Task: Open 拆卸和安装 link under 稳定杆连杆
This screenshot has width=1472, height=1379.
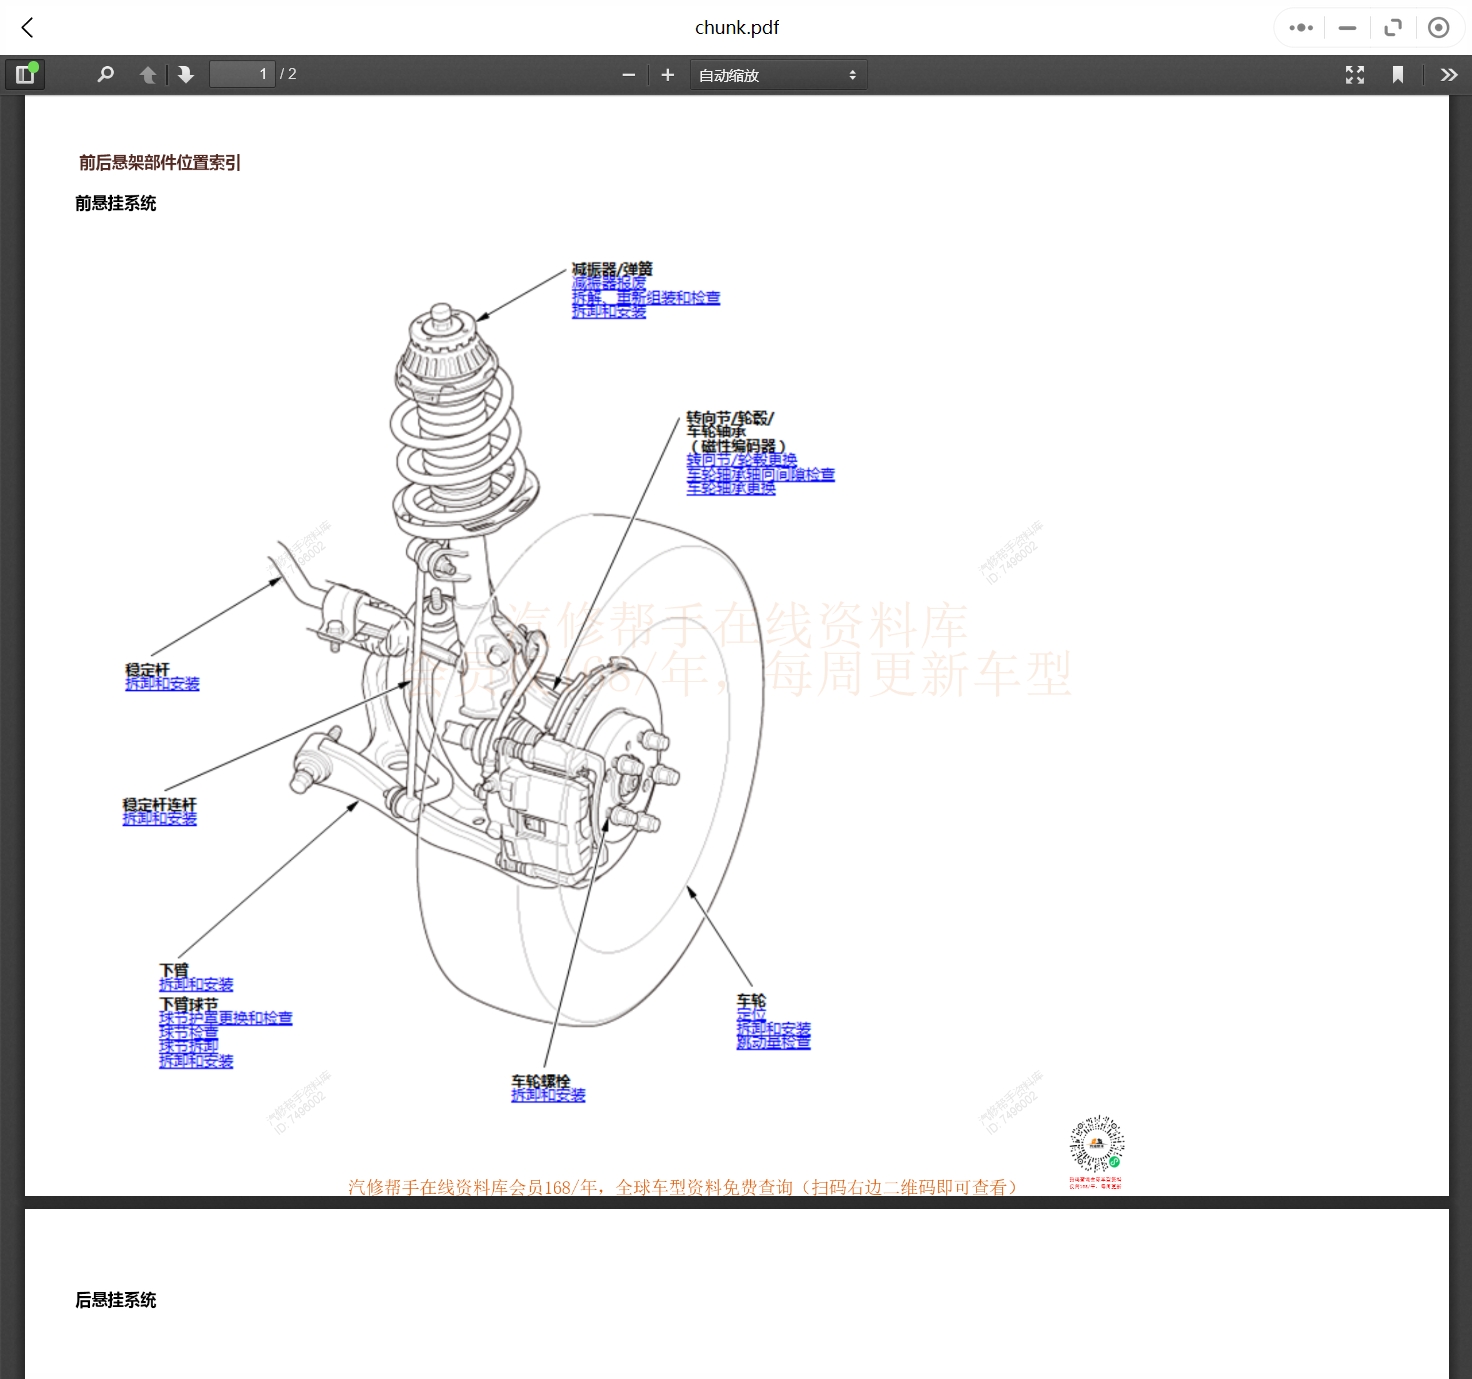Action: (160, 819)
